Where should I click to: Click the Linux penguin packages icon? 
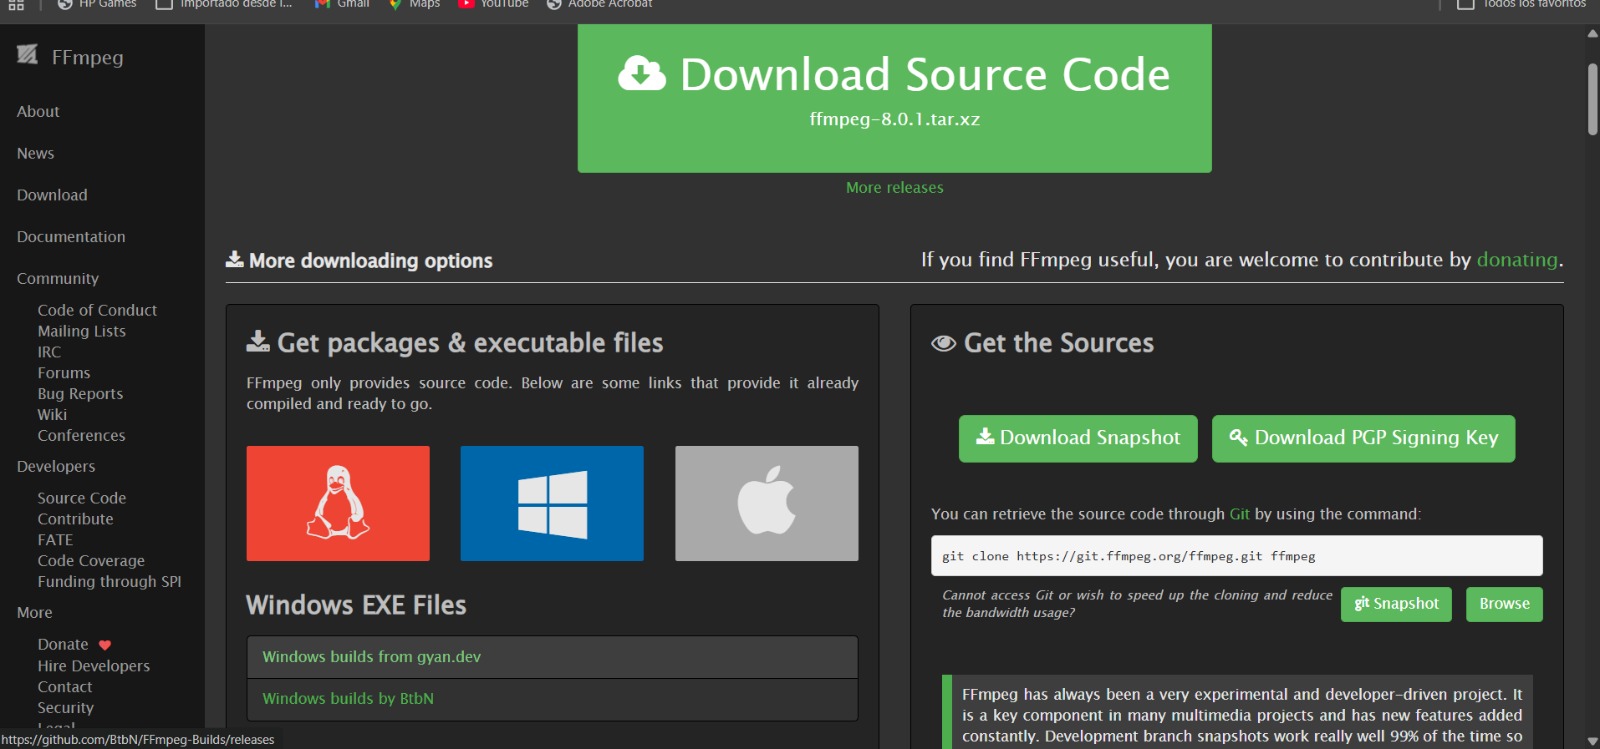[x=338, y=503]
